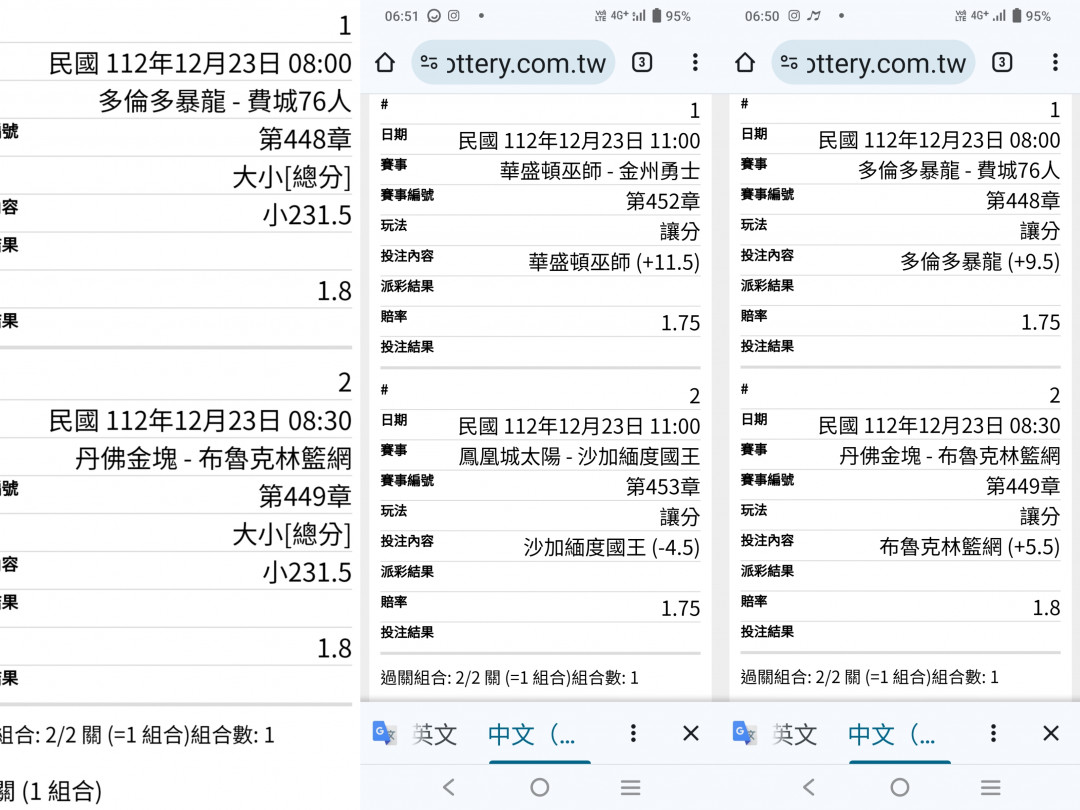Click odds 1.8 in right phone
Screen dimensions: 1080x810
coord(1046,608)
